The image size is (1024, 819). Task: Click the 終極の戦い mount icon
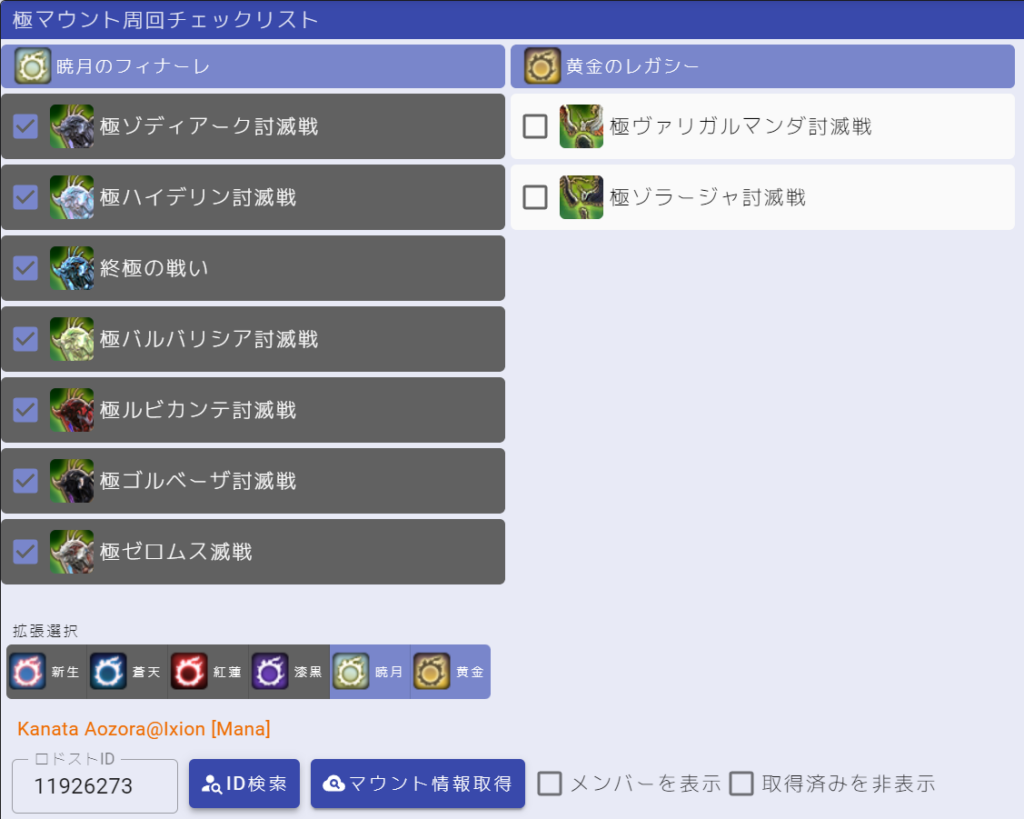[x=72, y=268]
